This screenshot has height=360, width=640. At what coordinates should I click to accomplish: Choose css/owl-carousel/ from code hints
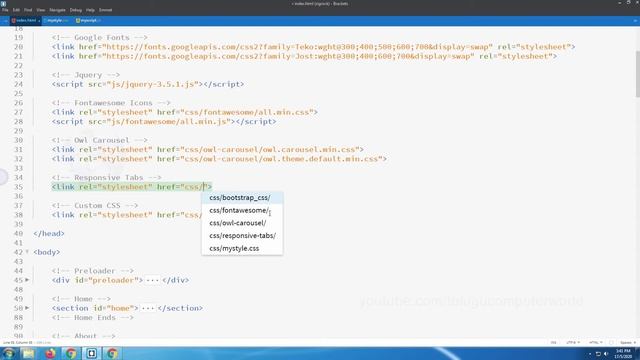242,223
